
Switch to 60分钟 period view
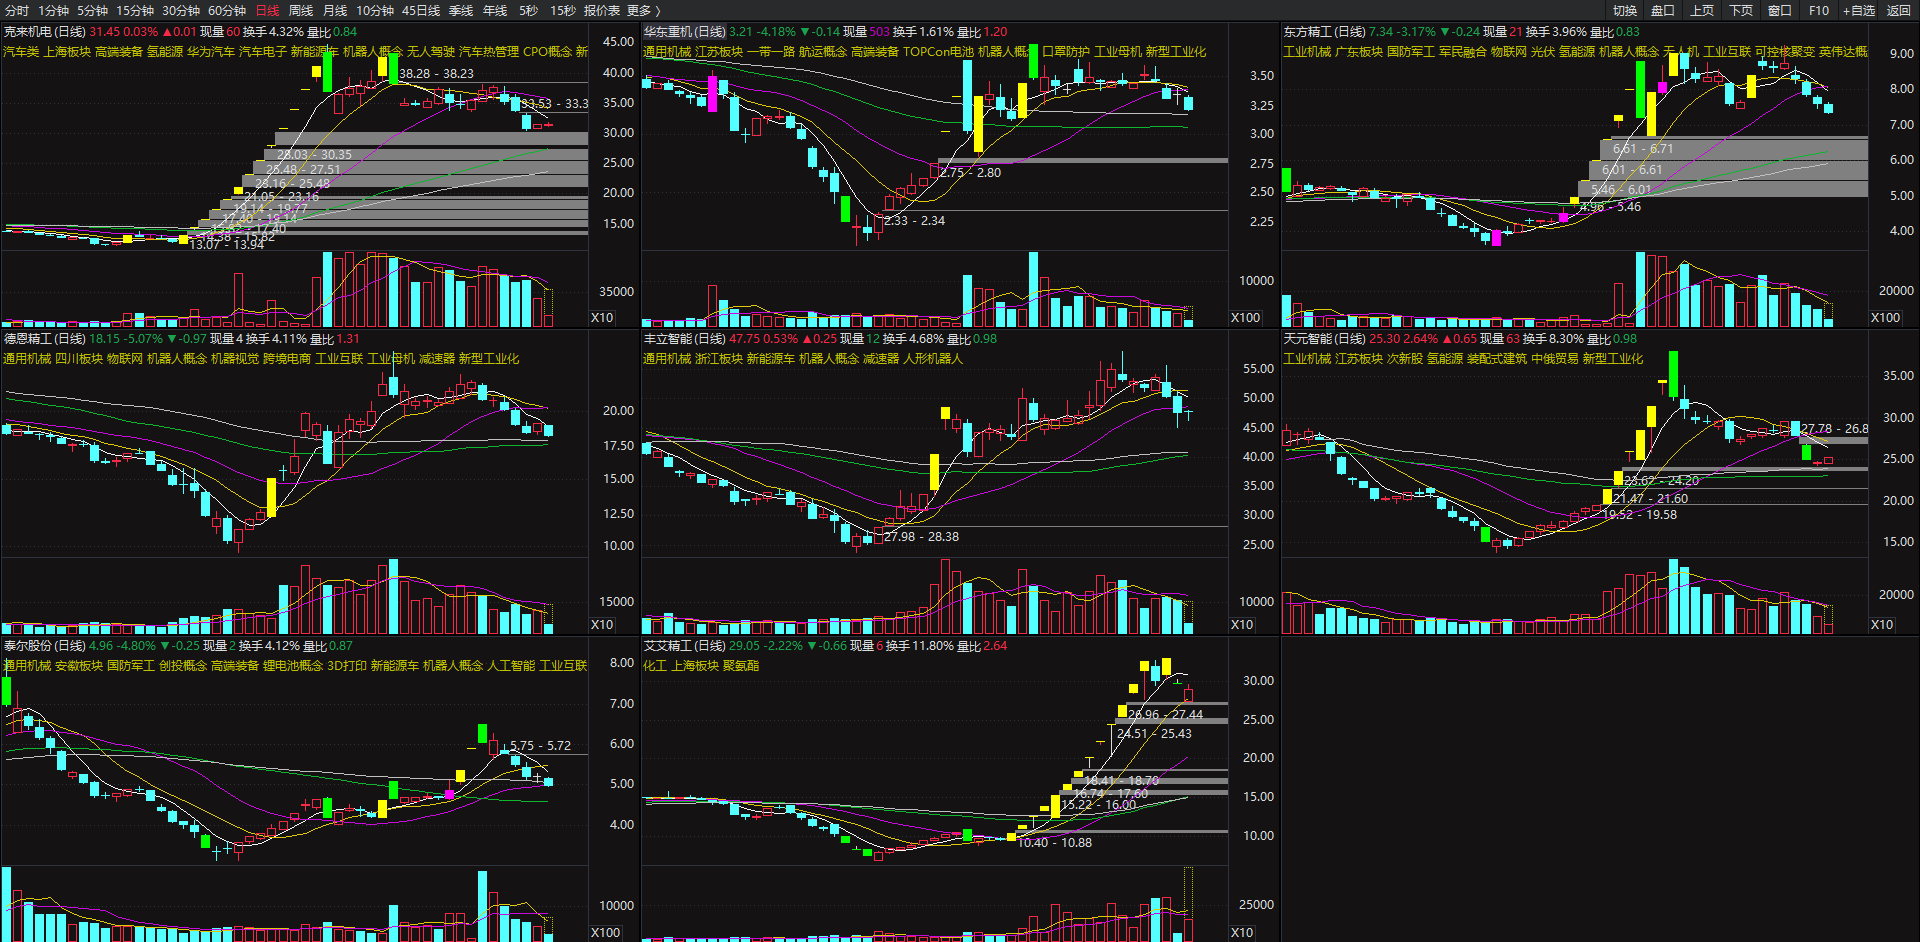click(x=227, y=10)
